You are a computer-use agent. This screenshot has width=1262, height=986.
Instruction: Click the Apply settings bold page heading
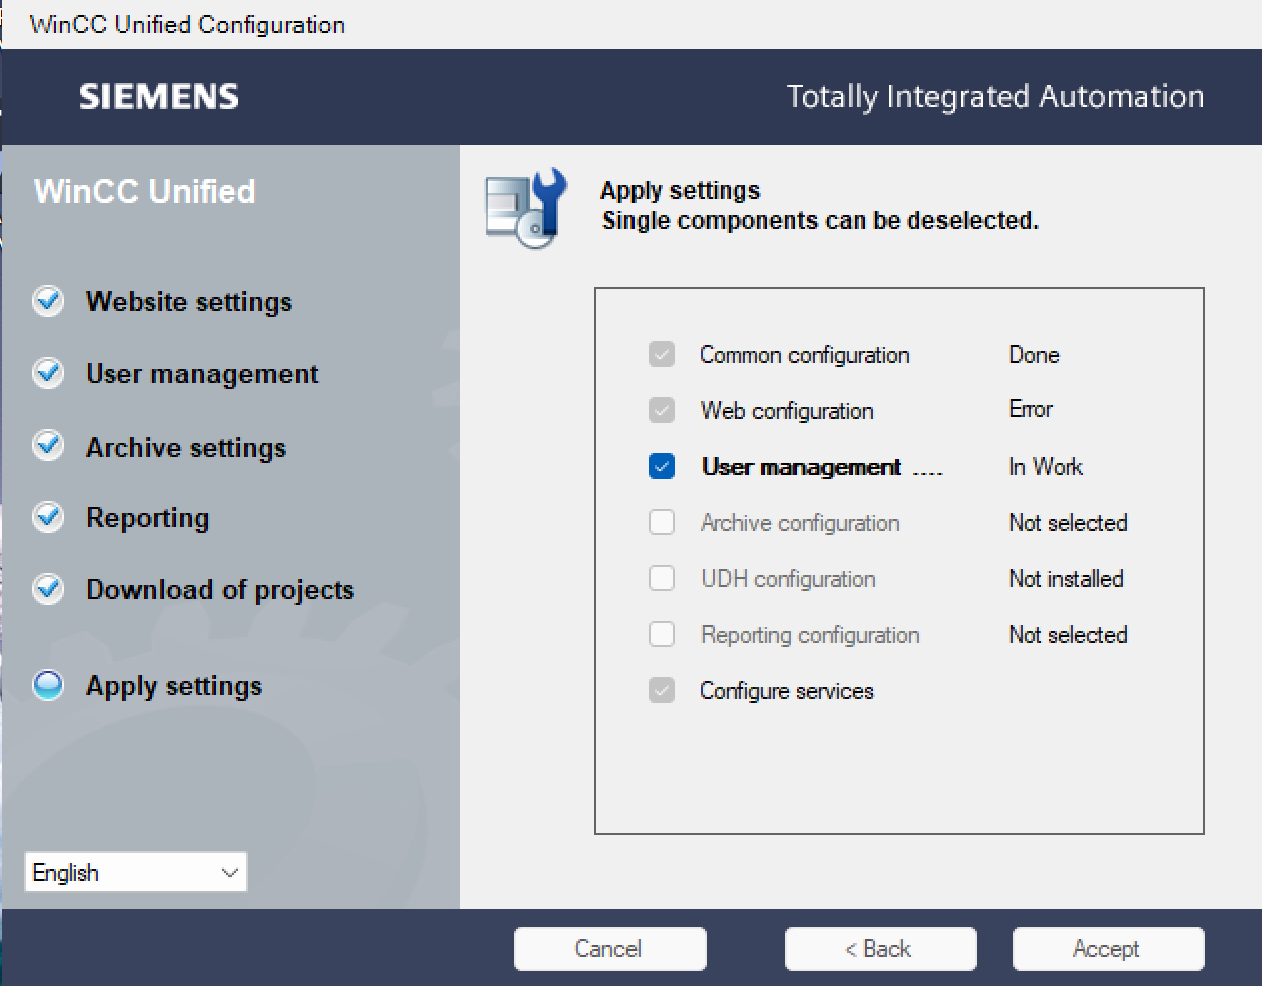[x=680, y=190]
